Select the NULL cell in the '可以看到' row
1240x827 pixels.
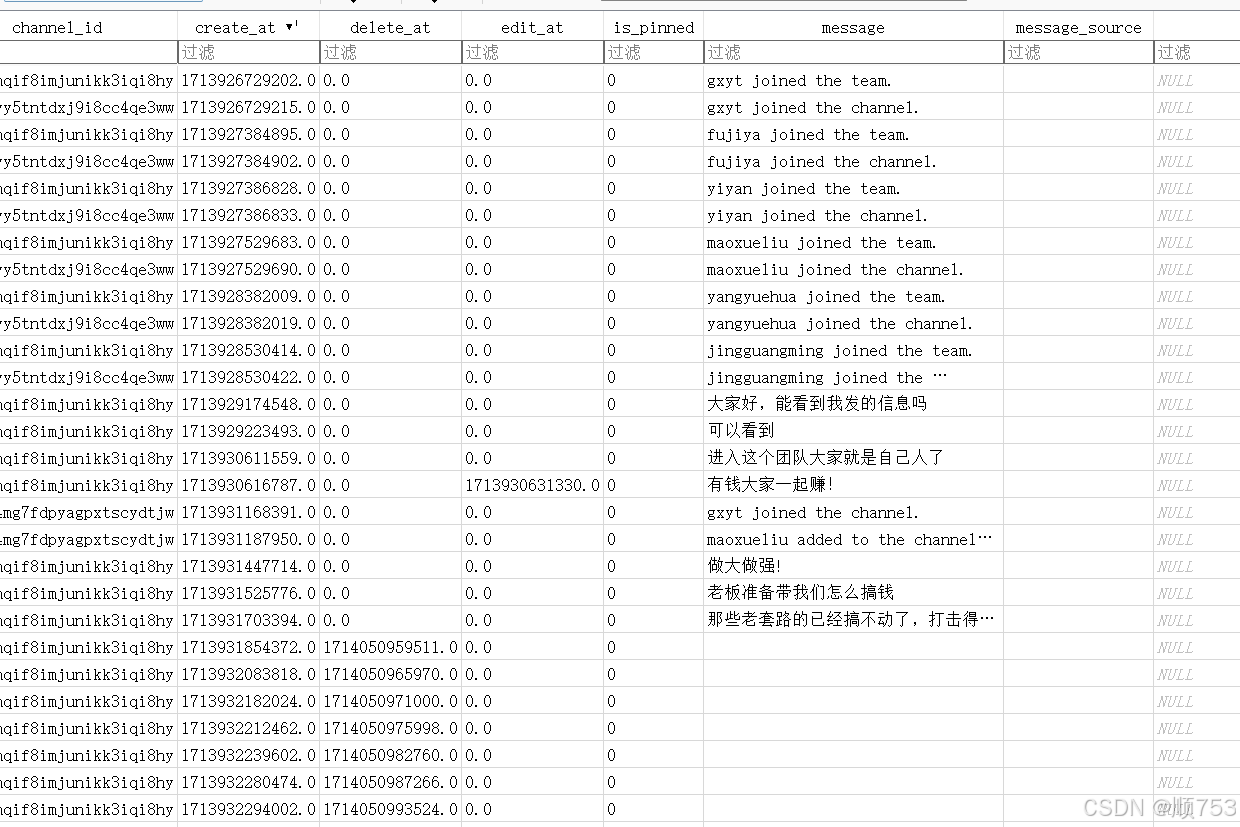tap(1197, 431)
